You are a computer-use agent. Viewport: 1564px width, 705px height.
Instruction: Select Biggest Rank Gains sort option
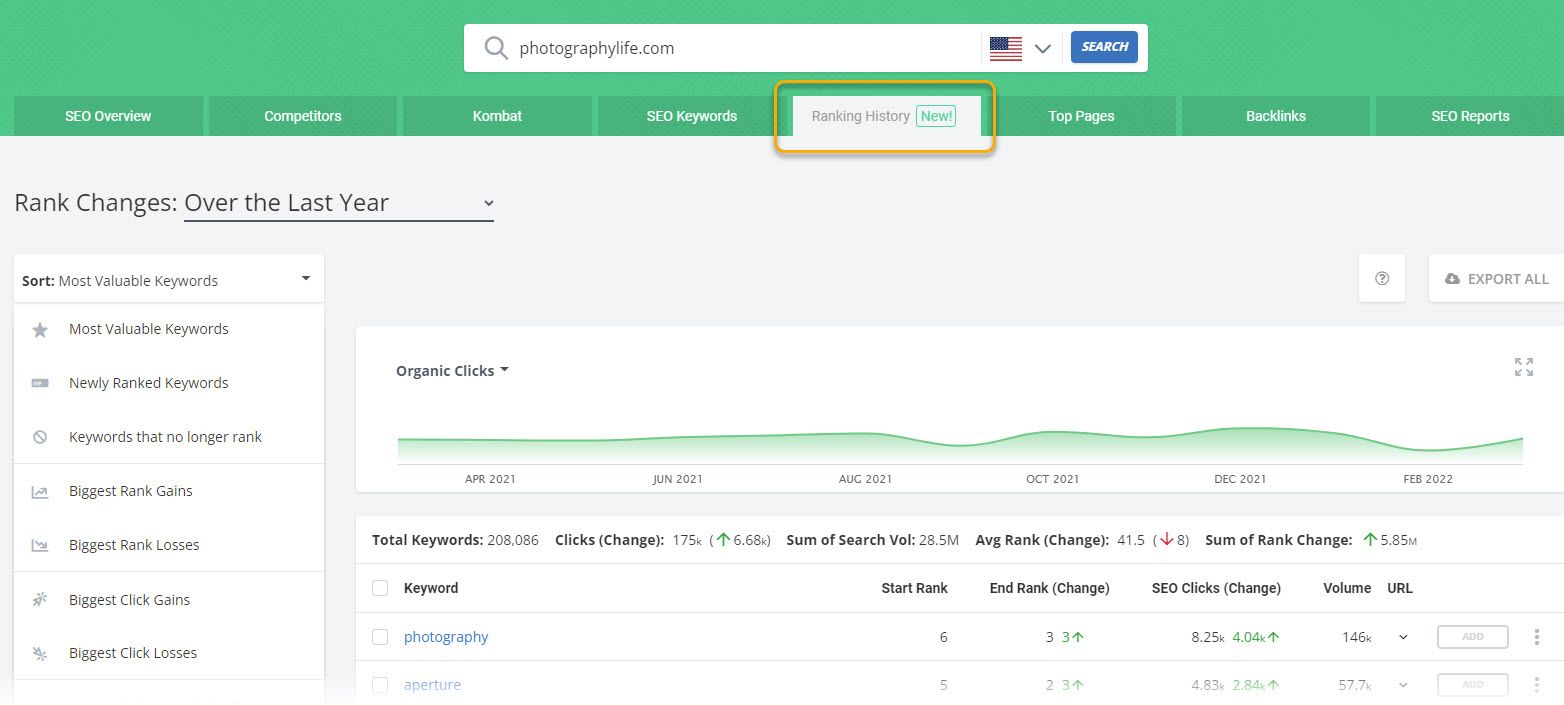[169, 491]
